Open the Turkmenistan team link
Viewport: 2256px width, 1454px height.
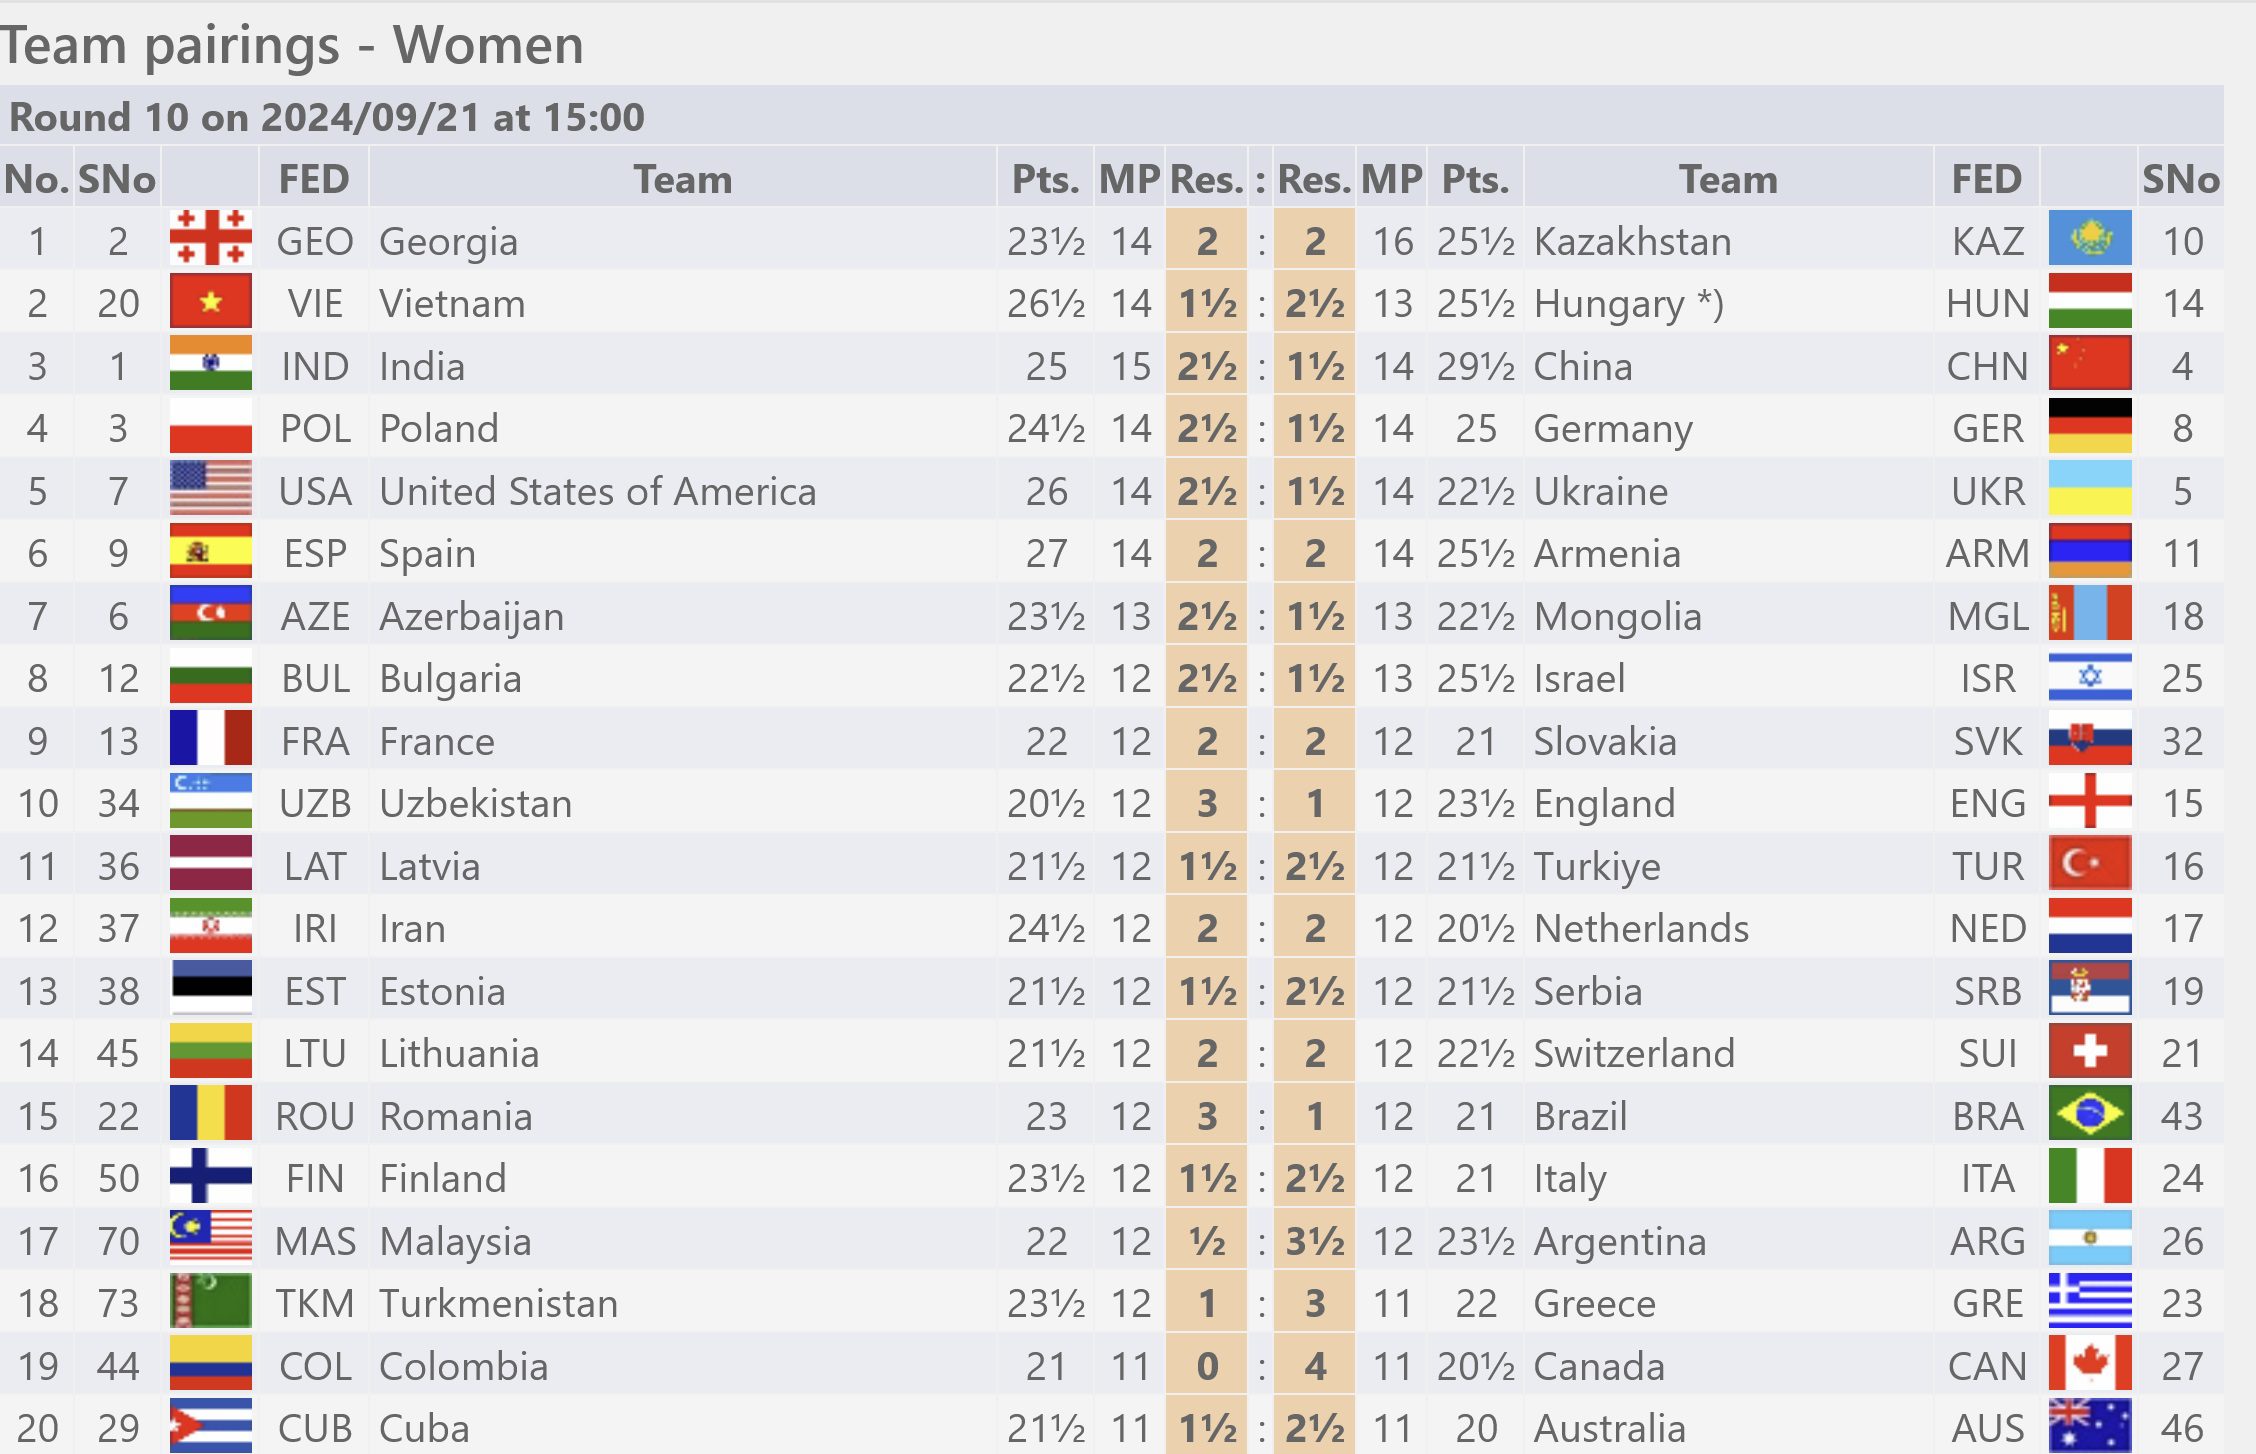point(499,1303)
